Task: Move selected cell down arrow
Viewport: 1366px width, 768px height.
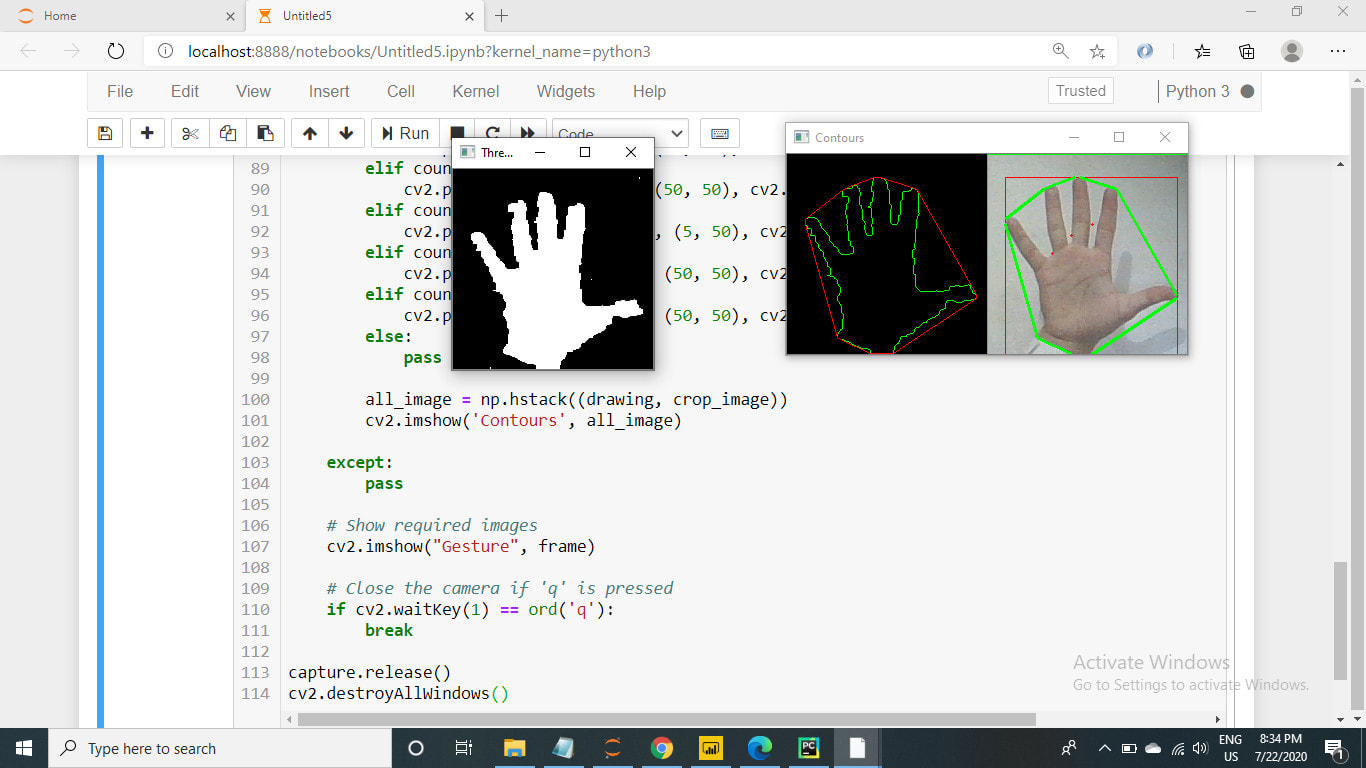Action: pos(346,133)
